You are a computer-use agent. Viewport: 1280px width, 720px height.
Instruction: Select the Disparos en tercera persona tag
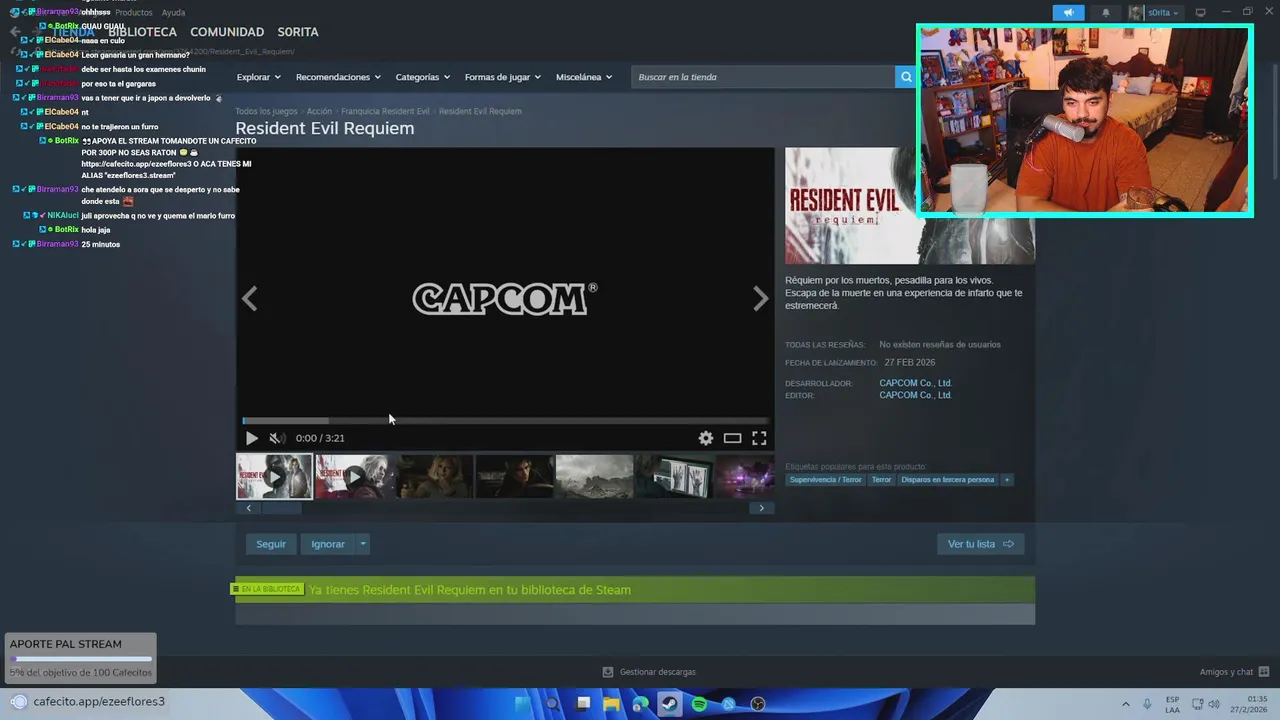coord(948,480)
